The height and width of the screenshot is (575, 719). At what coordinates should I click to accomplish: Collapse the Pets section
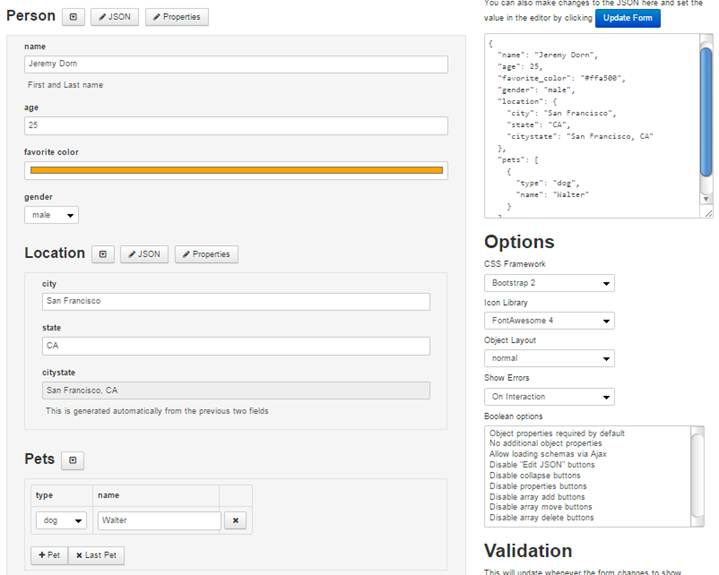point(73,460)
